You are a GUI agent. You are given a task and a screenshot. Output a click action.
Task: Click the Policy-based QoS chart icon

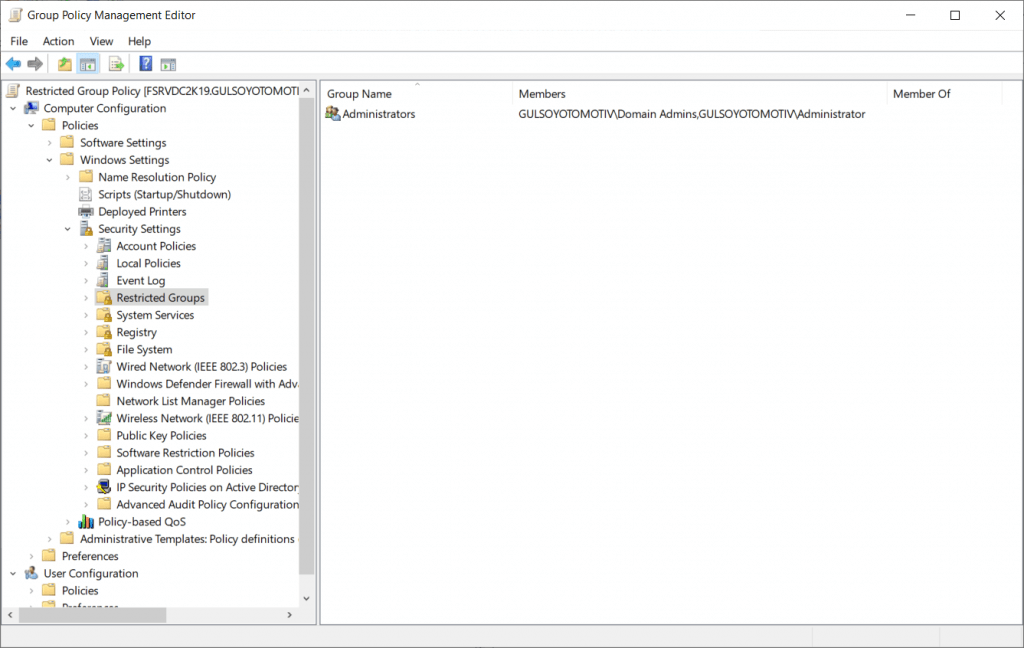86,522
